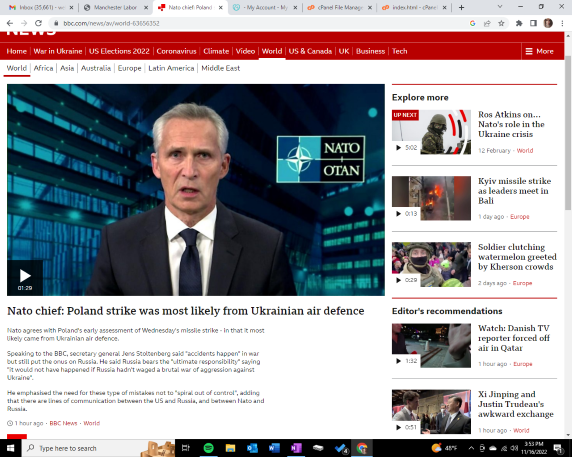Select Middle East sub-navigation link

(220, 68)
